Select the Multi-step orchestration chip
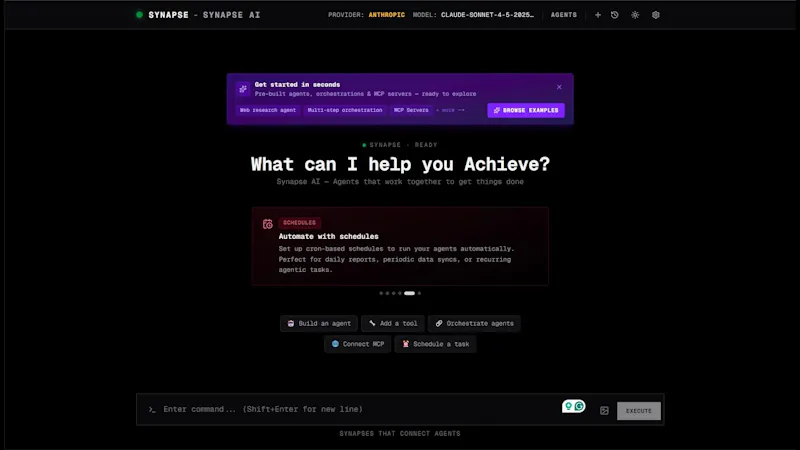This screenshot has width=800, height=450. coord(345,110)
